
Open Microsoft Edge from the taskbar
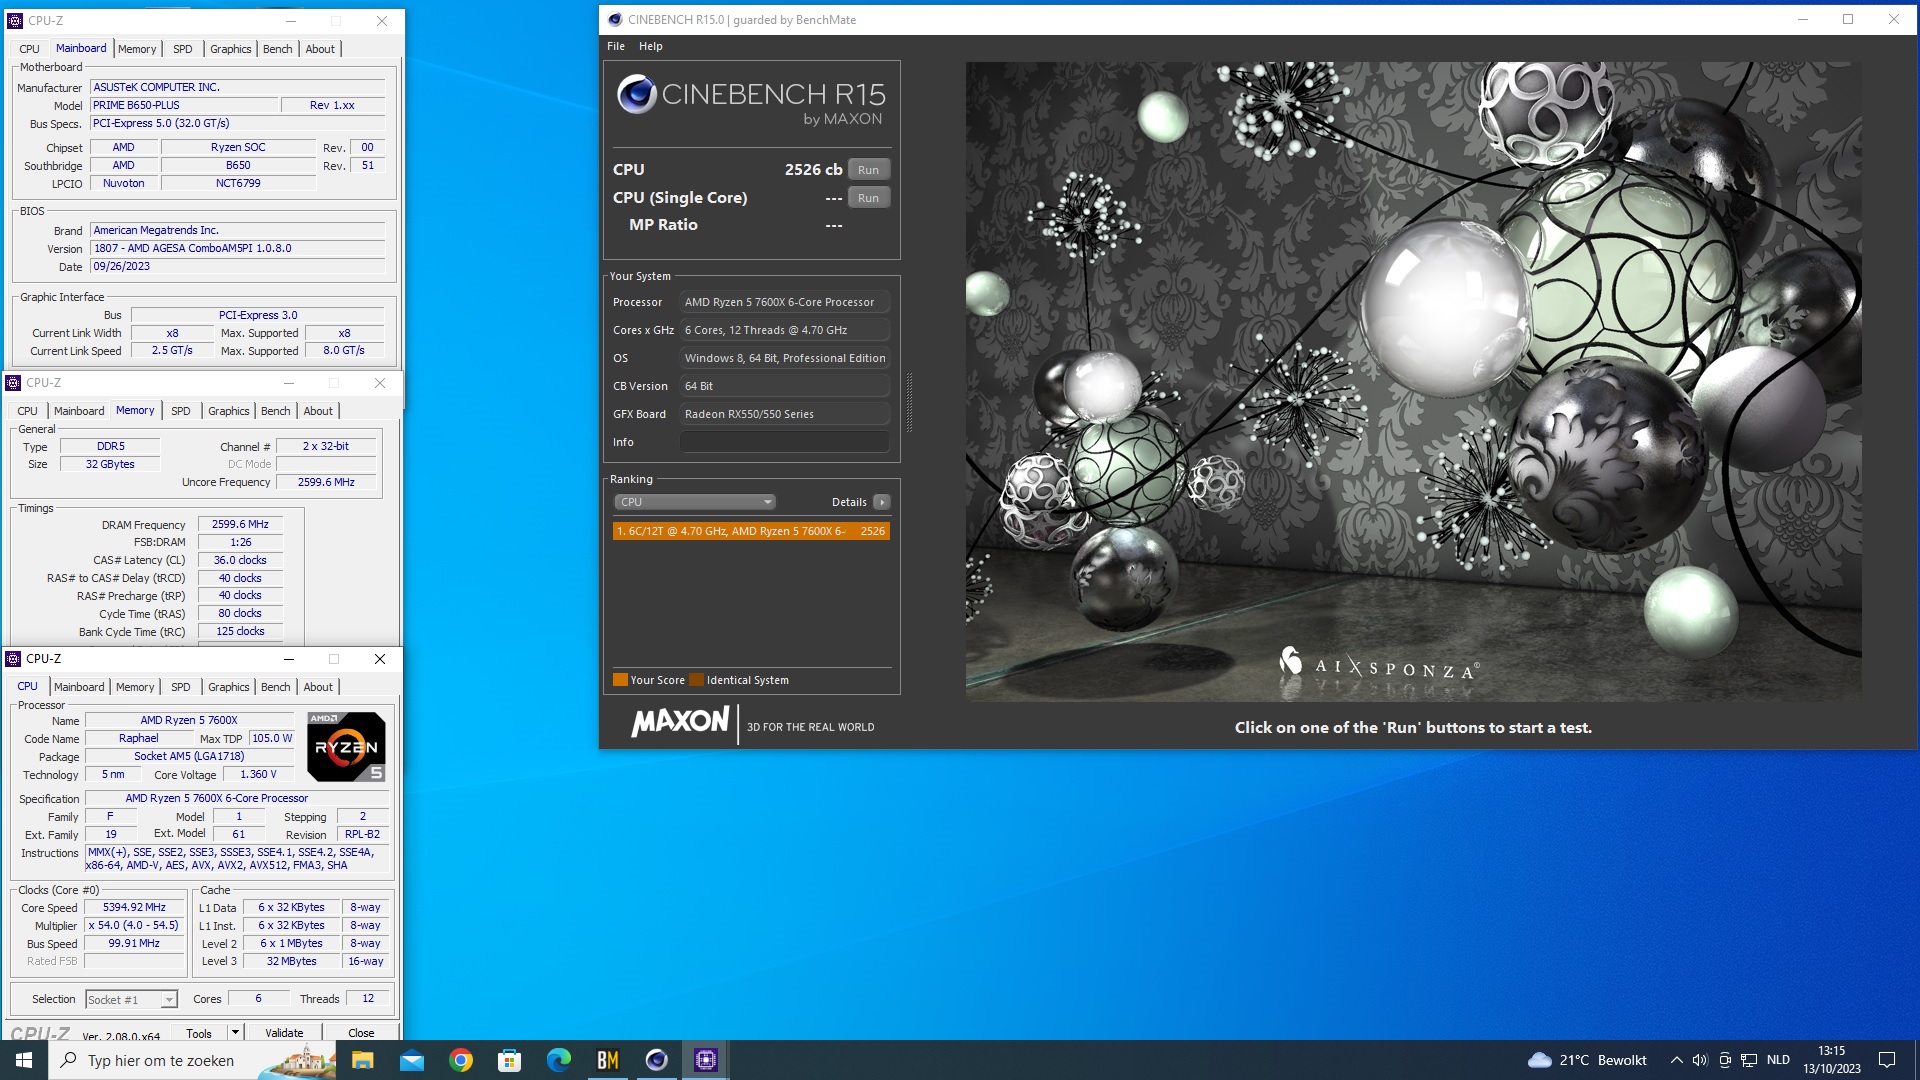tap(558, 1060)
